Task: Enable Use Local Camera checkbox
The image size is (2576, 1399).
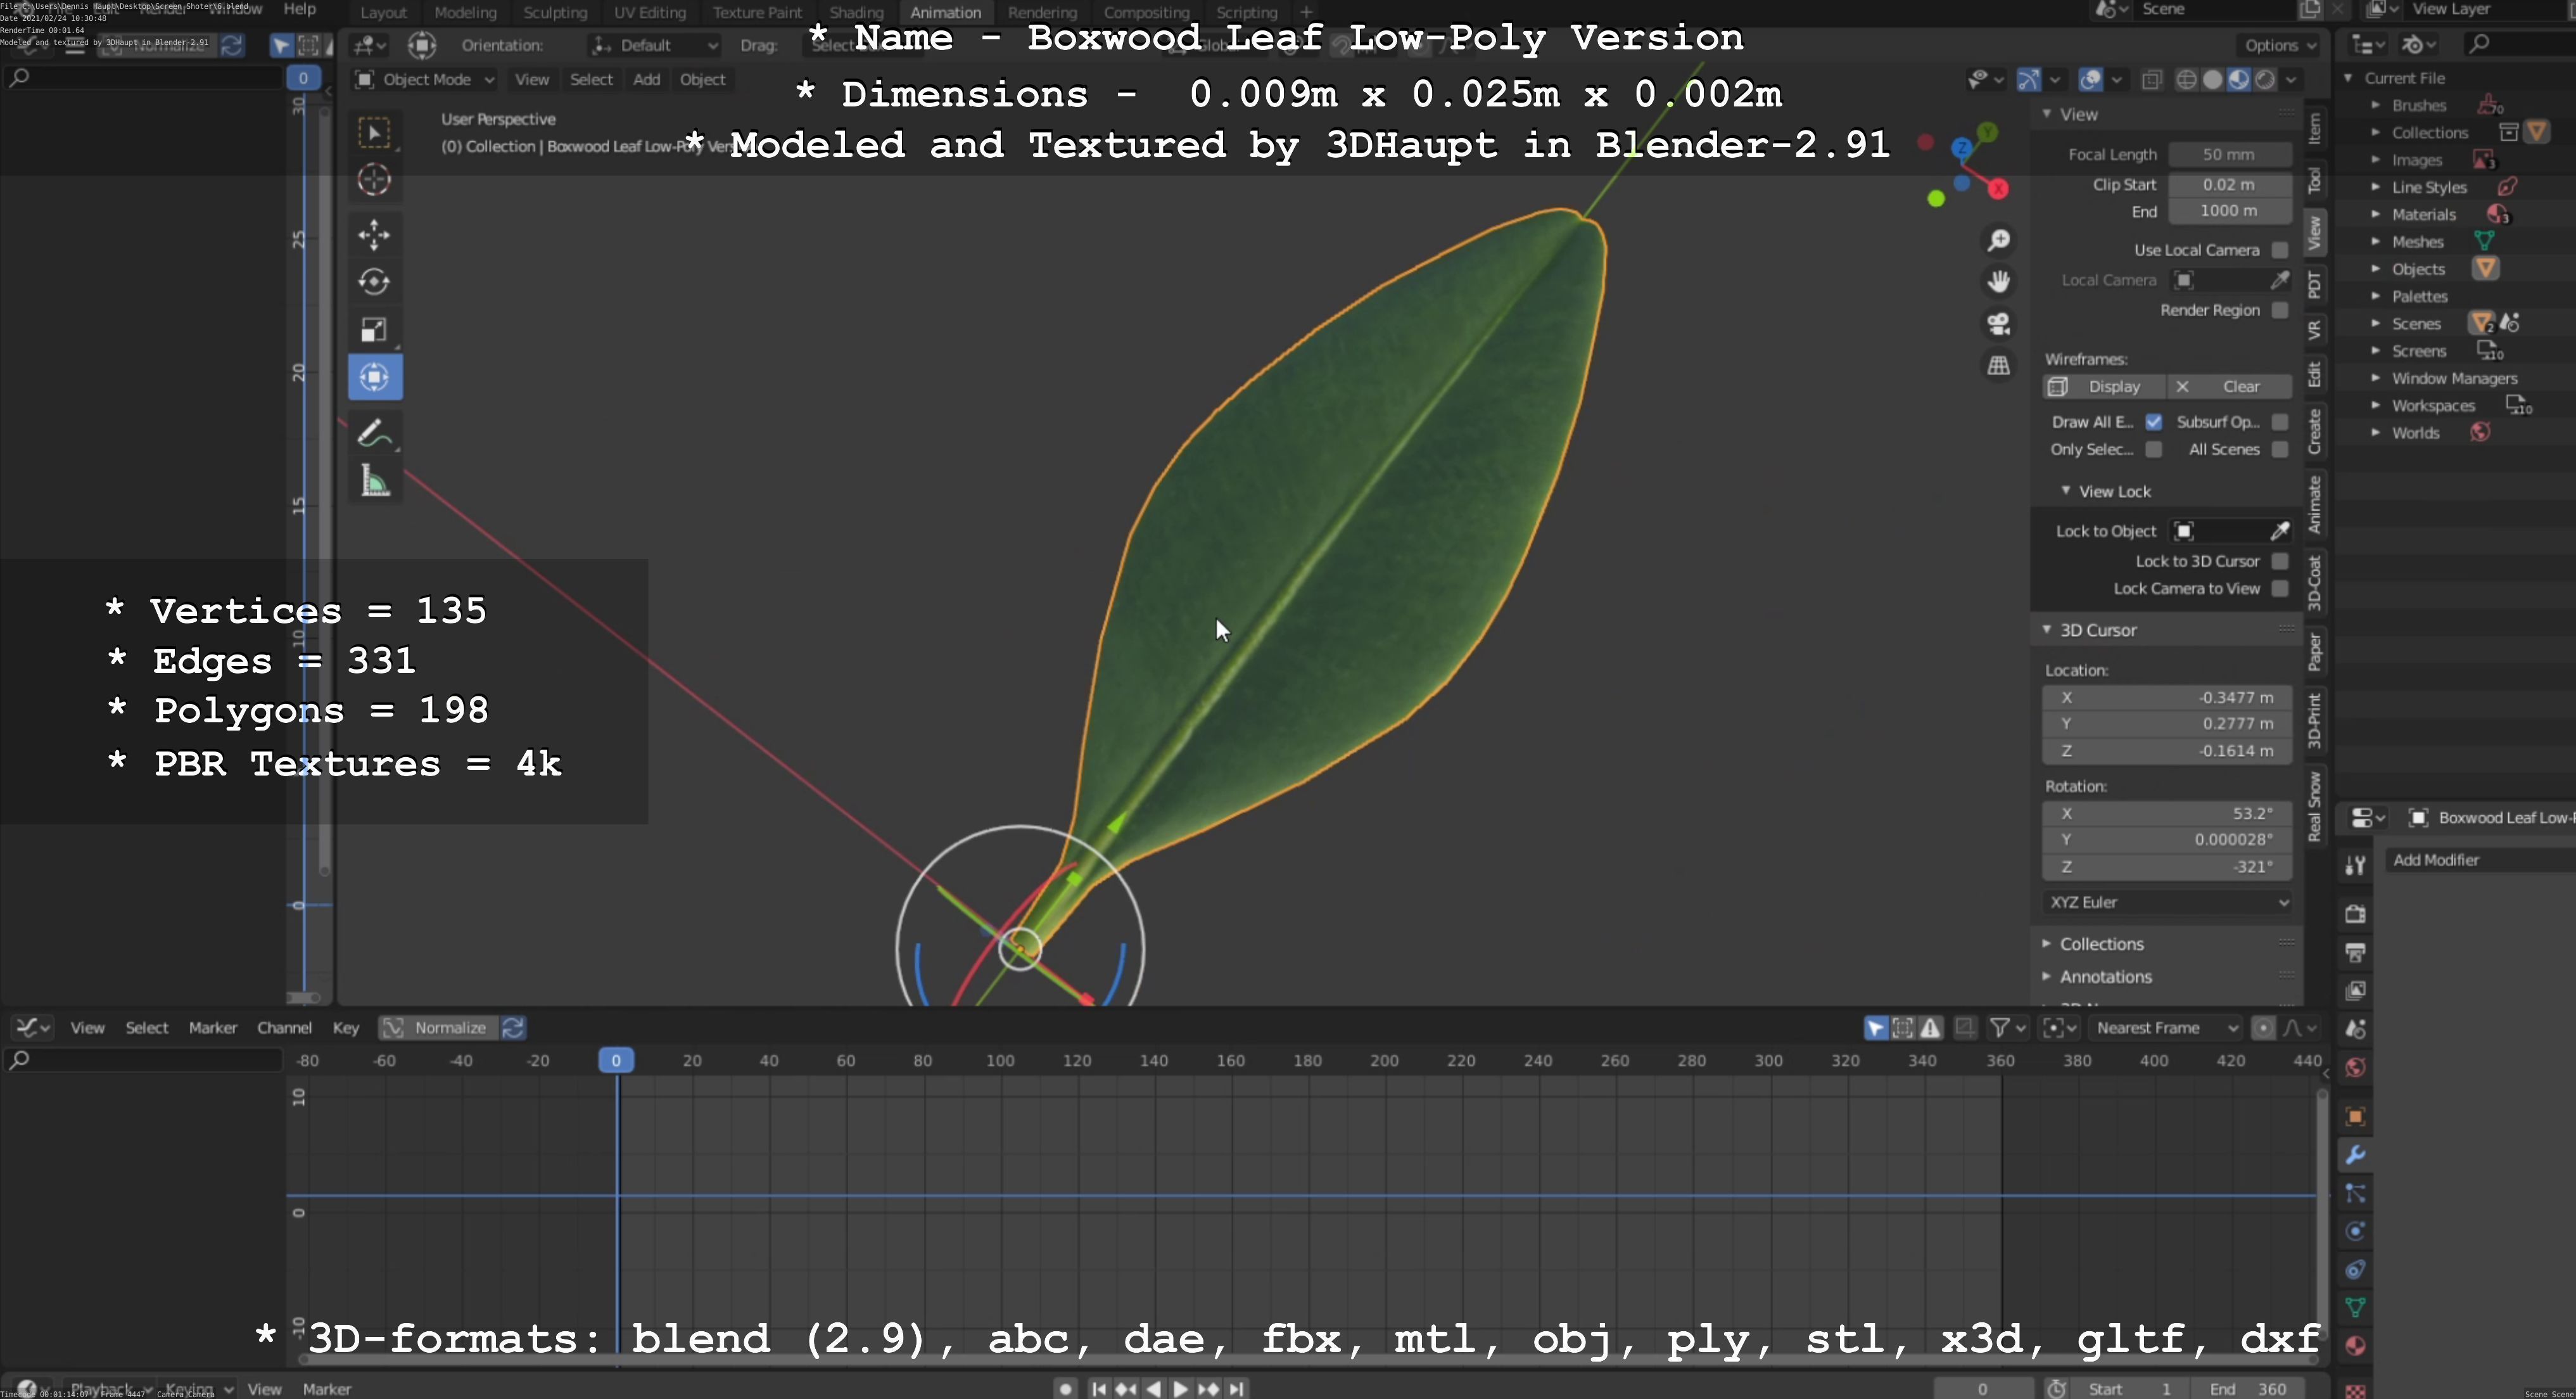Action: point(2280,250)
